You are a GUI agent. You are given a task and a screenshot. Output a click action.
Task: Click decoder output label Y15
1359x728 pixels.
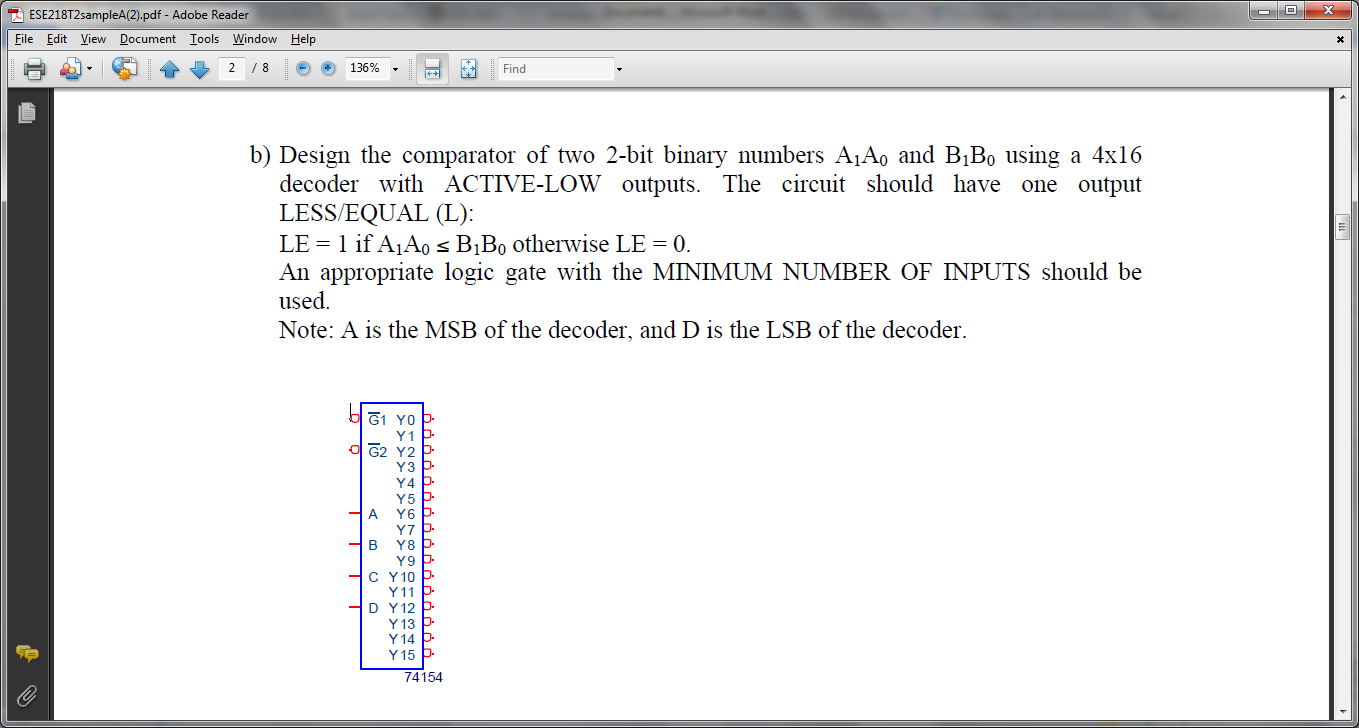[402, 655]
